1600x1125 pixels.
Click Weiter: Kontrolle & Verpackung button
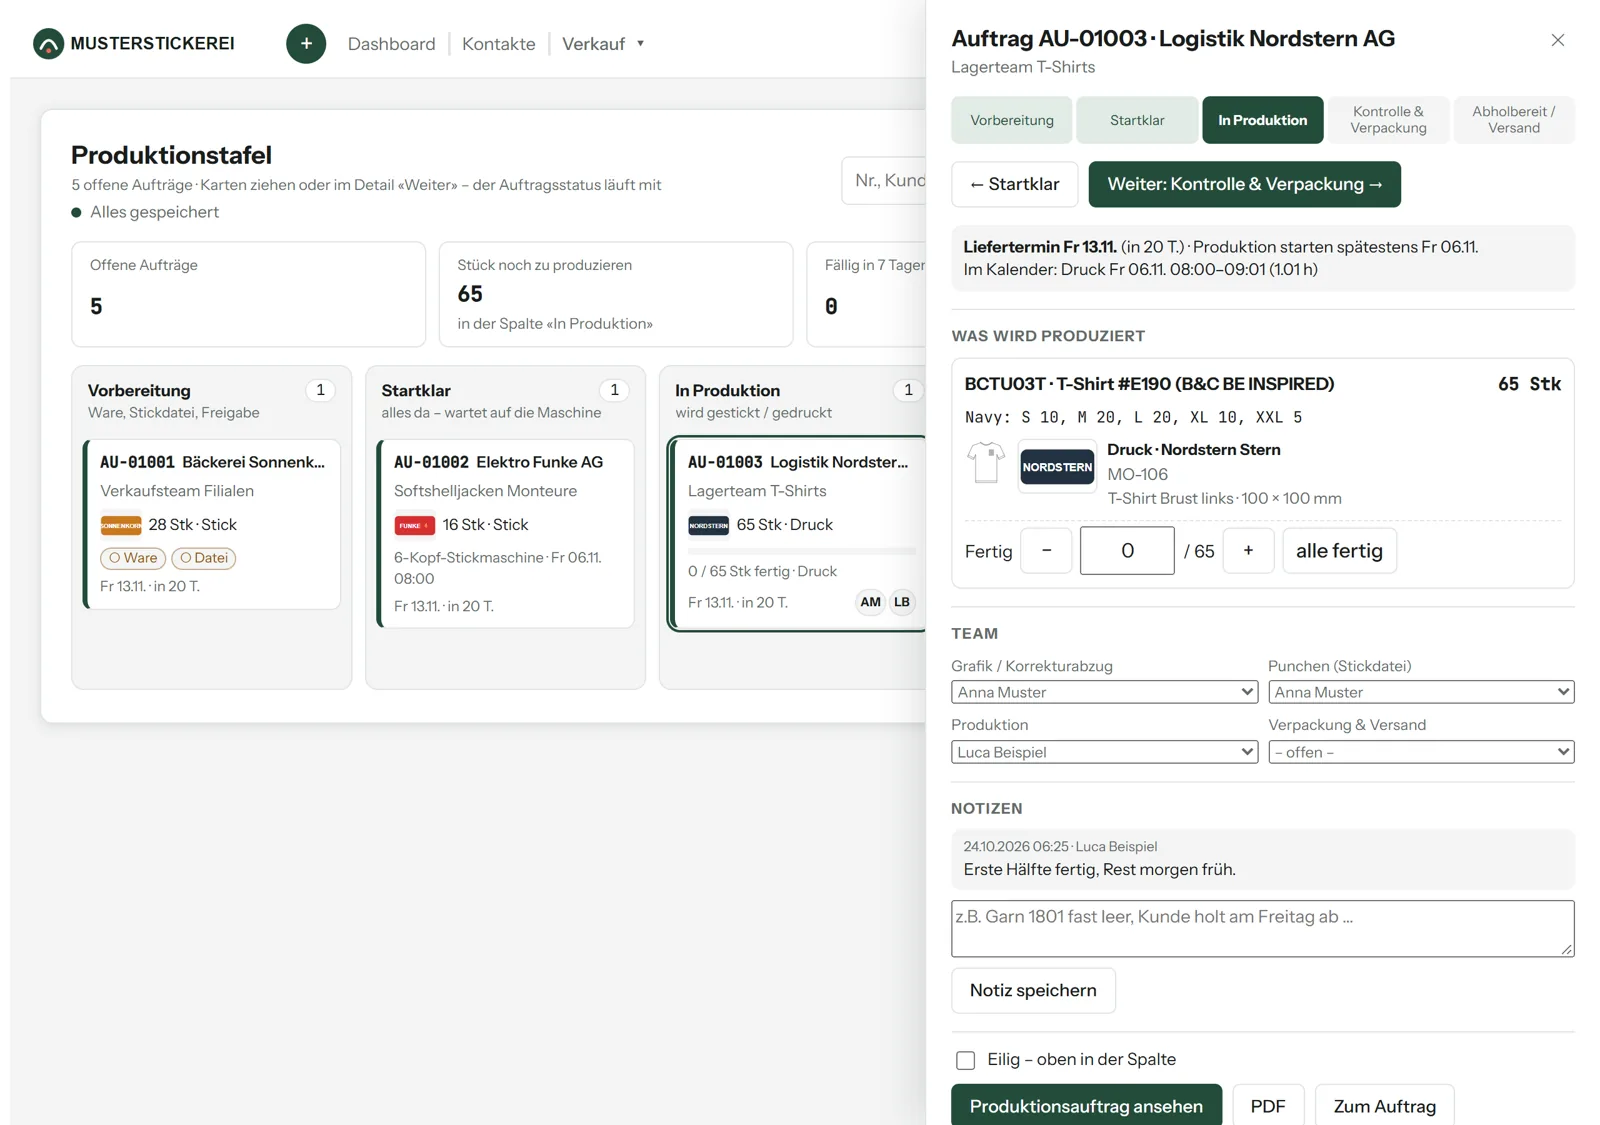click(1244, 184)
